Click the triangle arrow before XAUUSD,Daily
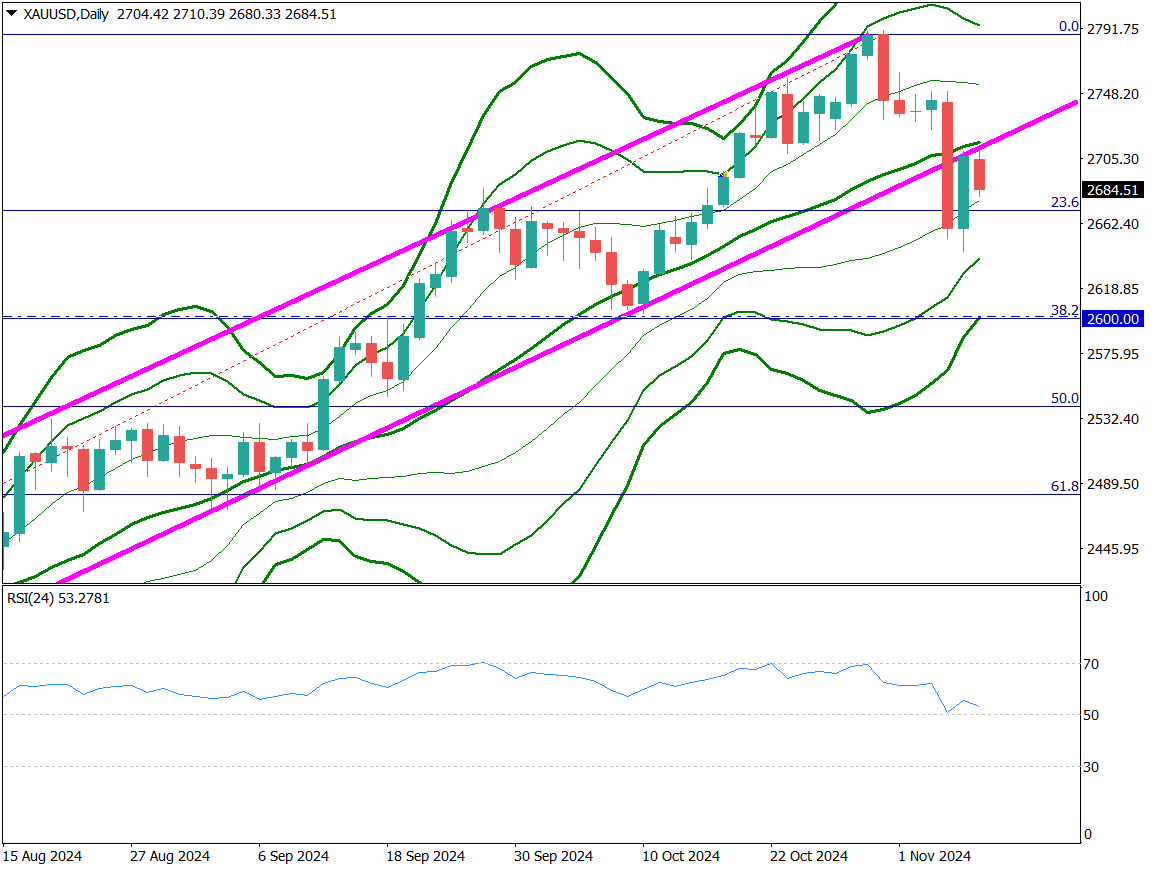 point(11,12)
